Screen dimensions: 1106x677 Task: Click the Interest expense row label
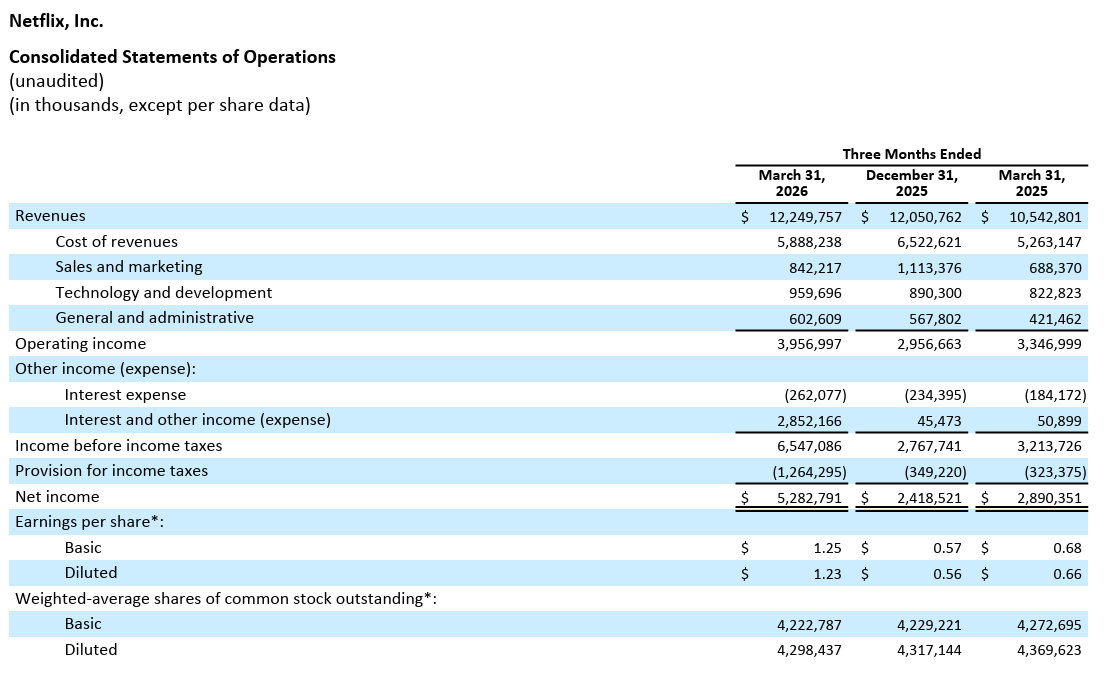tap(125, 395)
